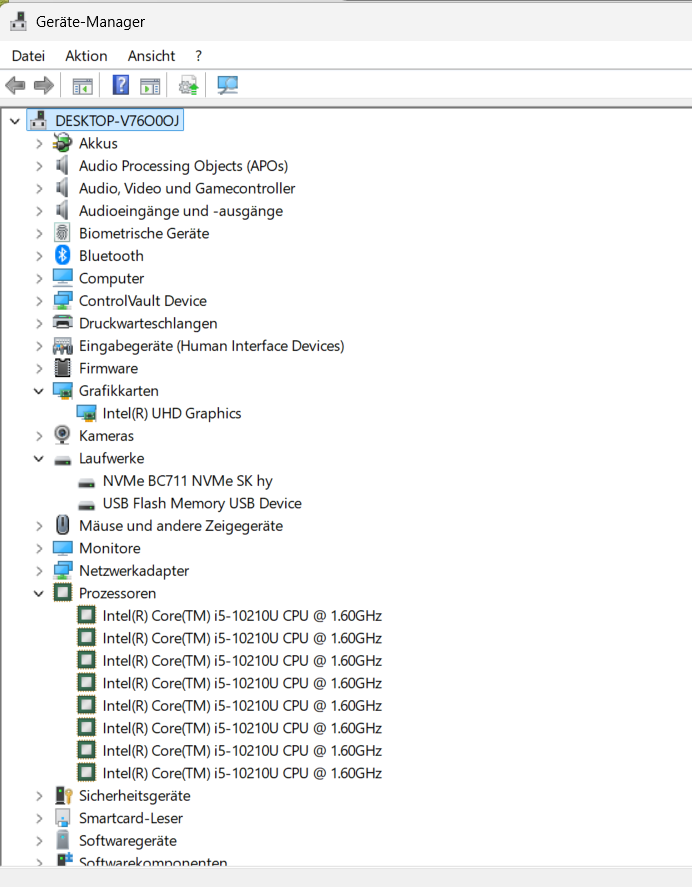Click the Biometrische Geräte fingerprint icon
Screen dimensions: 692x887
point(62,233)
